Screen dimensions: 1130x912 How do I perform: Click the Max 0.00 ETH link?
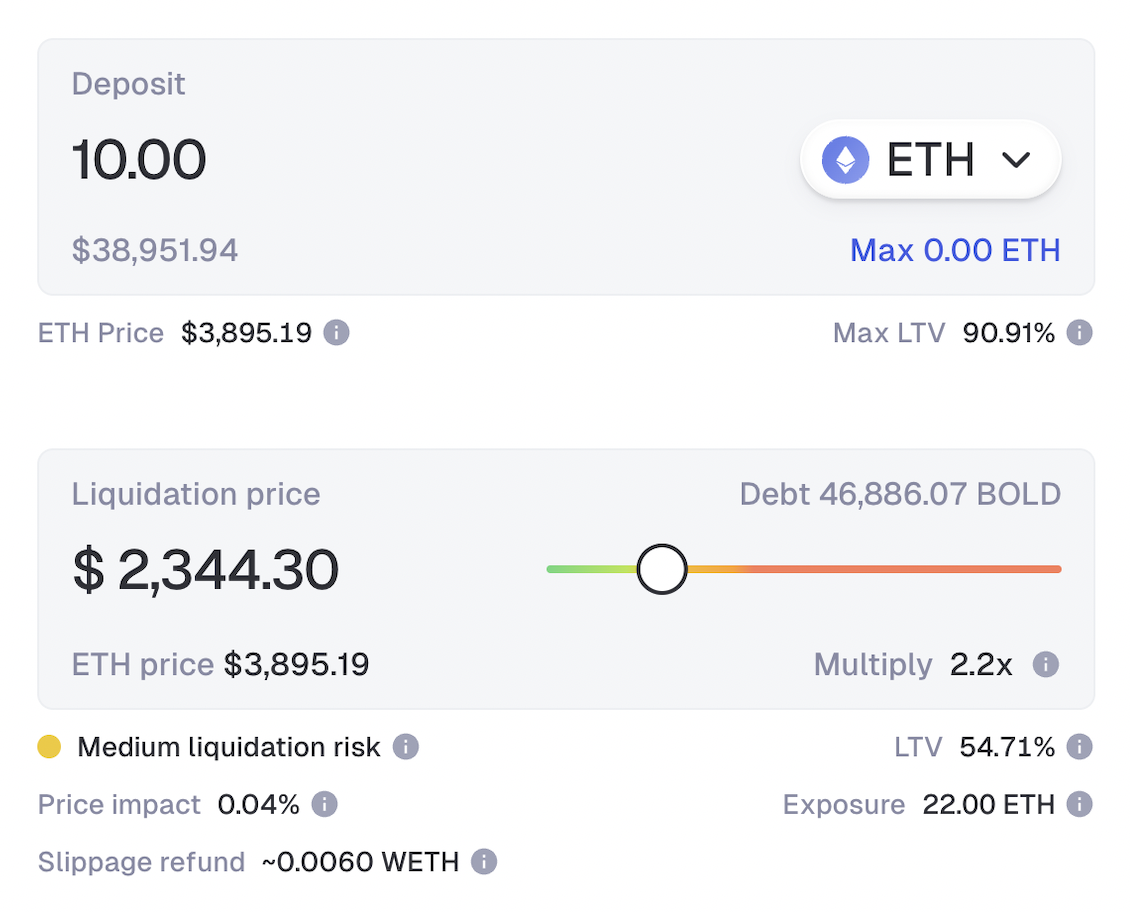(x=955, y=250)
